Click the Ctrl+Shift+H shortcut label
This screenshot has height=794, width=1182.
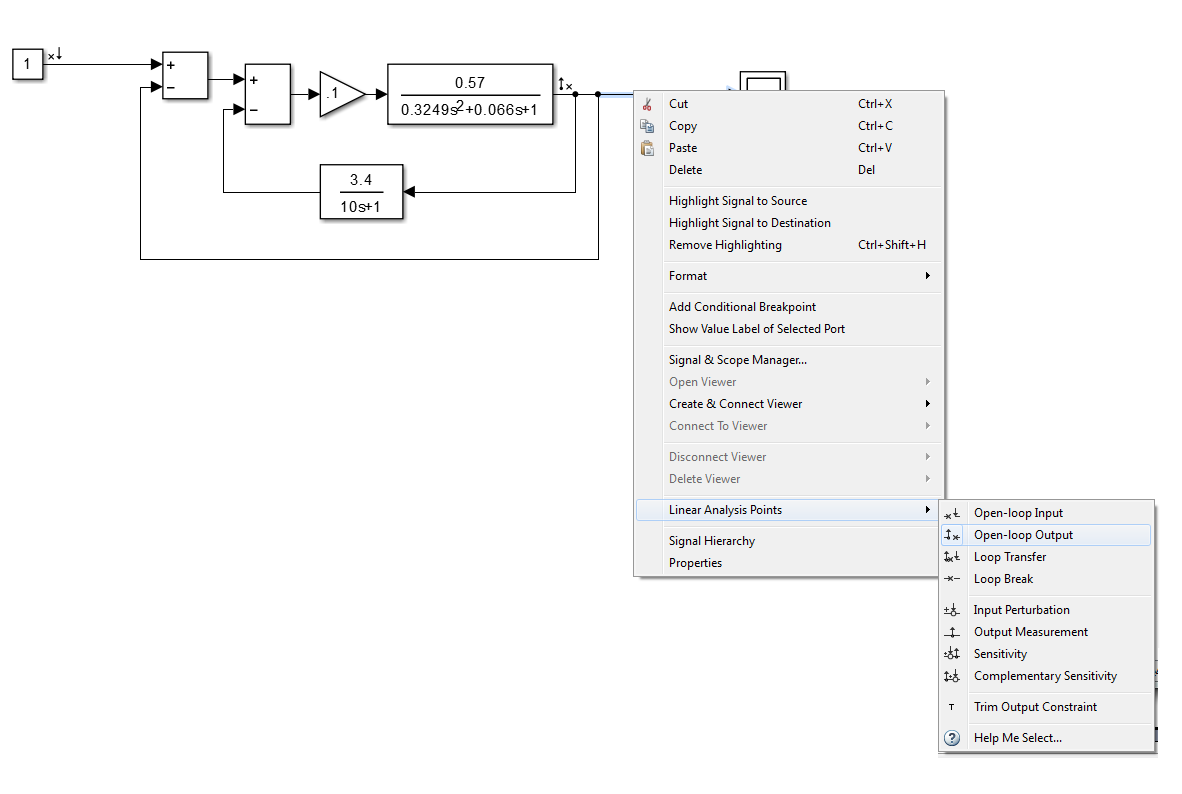(x=892, y=245)
